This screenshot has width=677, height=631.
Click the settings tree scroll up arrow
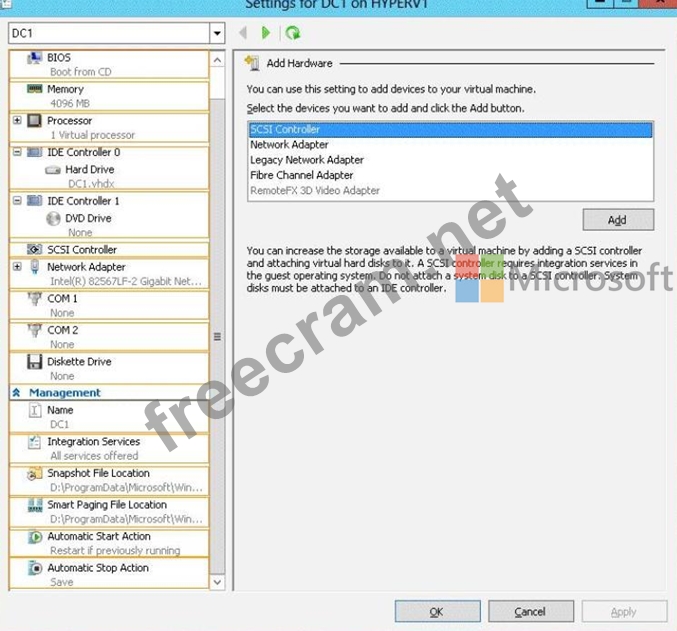click(x=217, y=60)
